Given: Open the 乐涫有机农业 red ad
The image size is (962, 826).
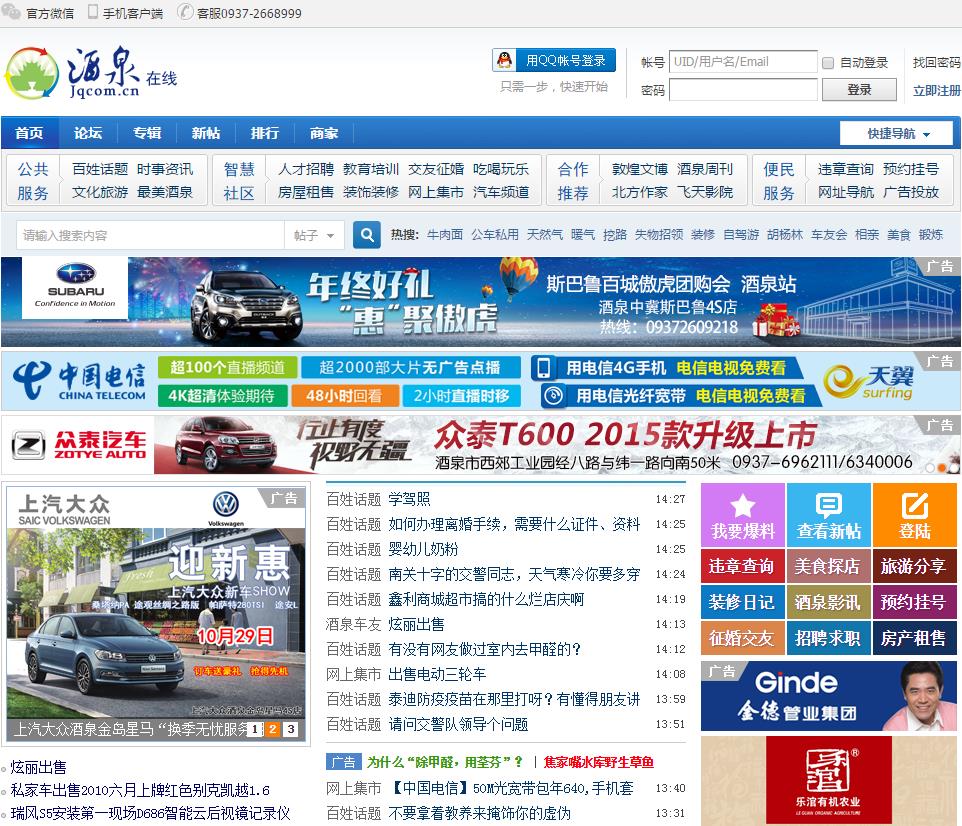Looking at the screenshot, I should [x=829, y=780].
